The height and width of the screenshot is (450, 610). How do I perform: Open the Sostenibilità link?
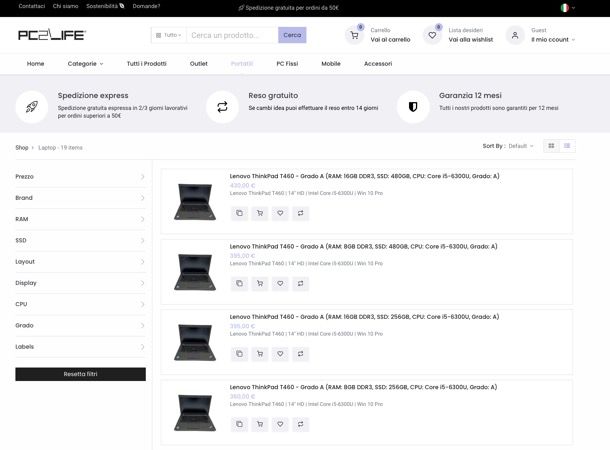click(105, 6)
